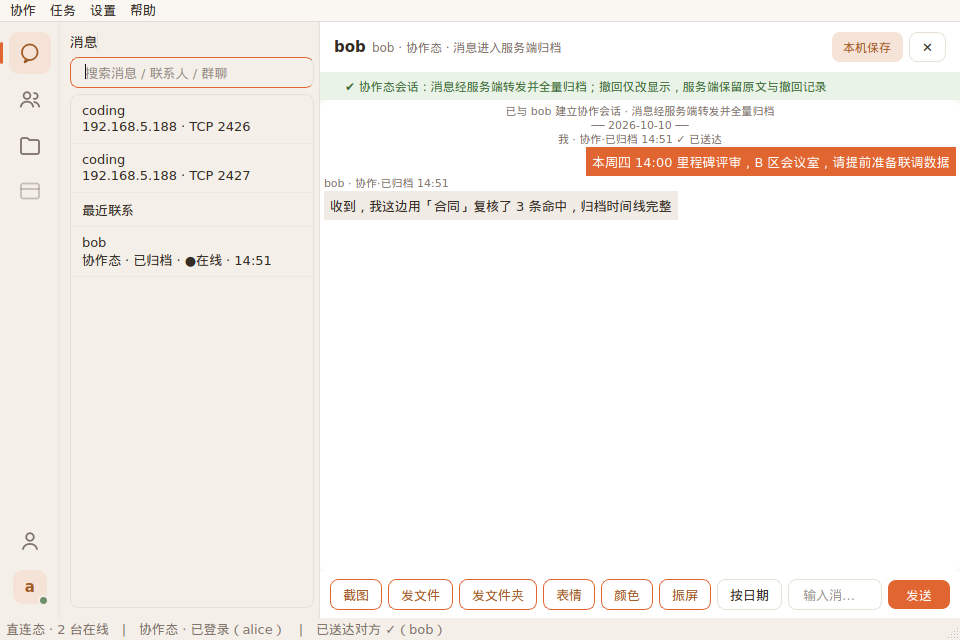Click the green 协作态会话 notice banner
Image resolution: width=960 pixels, height=640 pixels.
[x=639, y=86]
